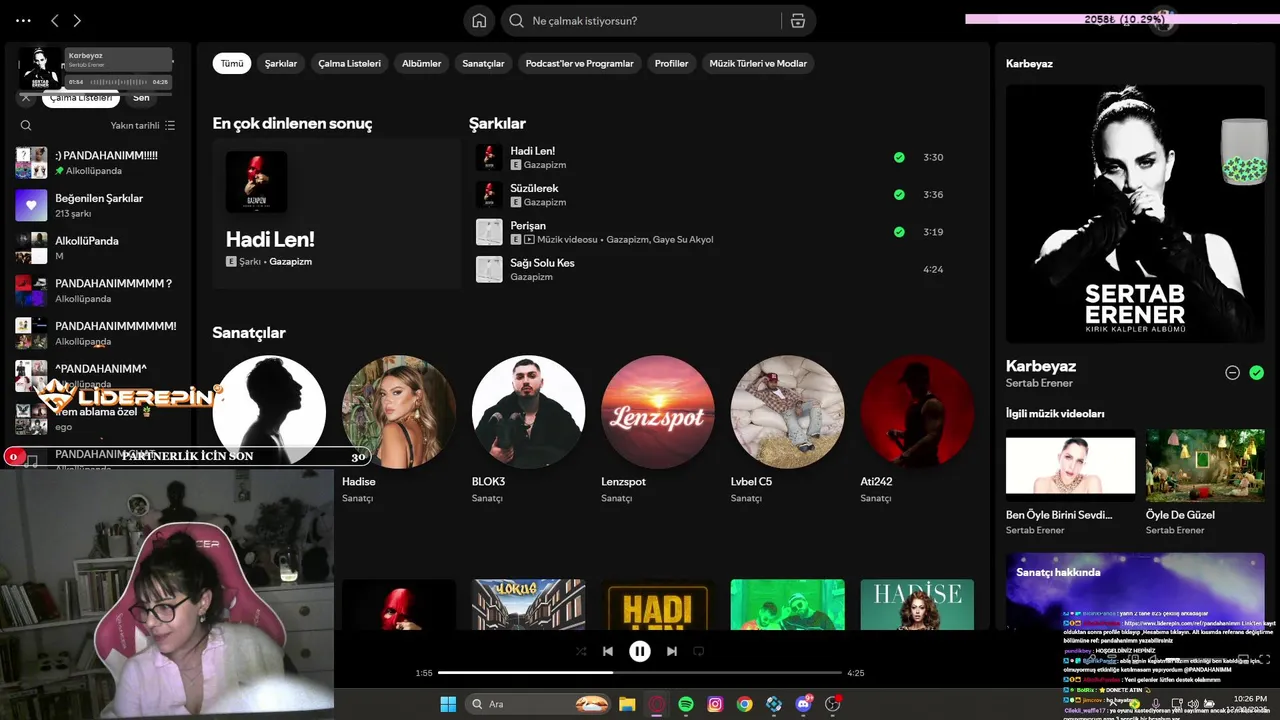Open Instagram from the taskbar
This screenshot has height=720, width=1280.
click(715, 704)
